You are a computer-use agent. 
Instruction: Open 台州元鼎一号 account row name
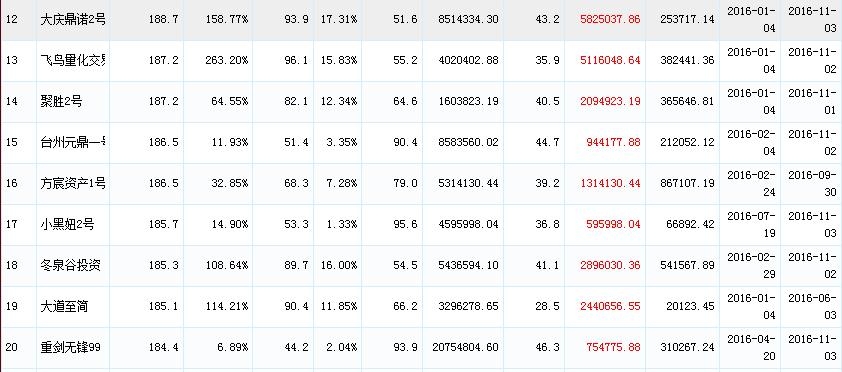(x=73, y=142)
